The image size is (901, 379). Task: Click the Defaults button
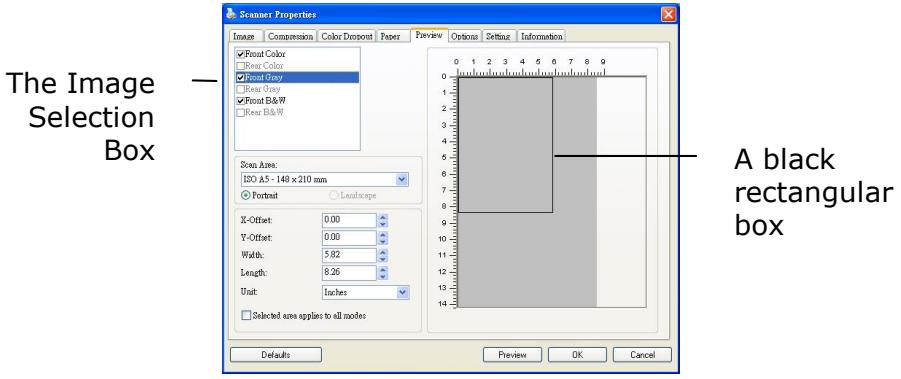point(276,355)
